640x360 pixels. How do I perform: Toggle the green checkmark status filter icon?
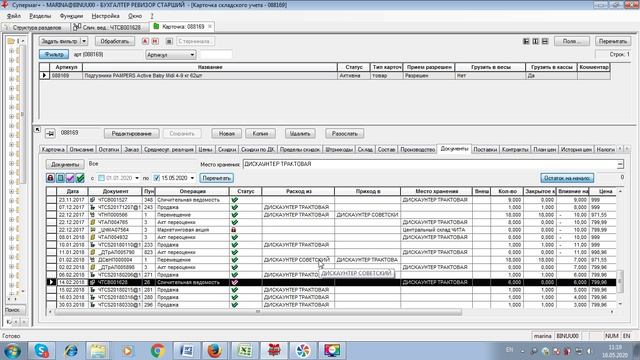pyautogui.click(x=80, y=178)
